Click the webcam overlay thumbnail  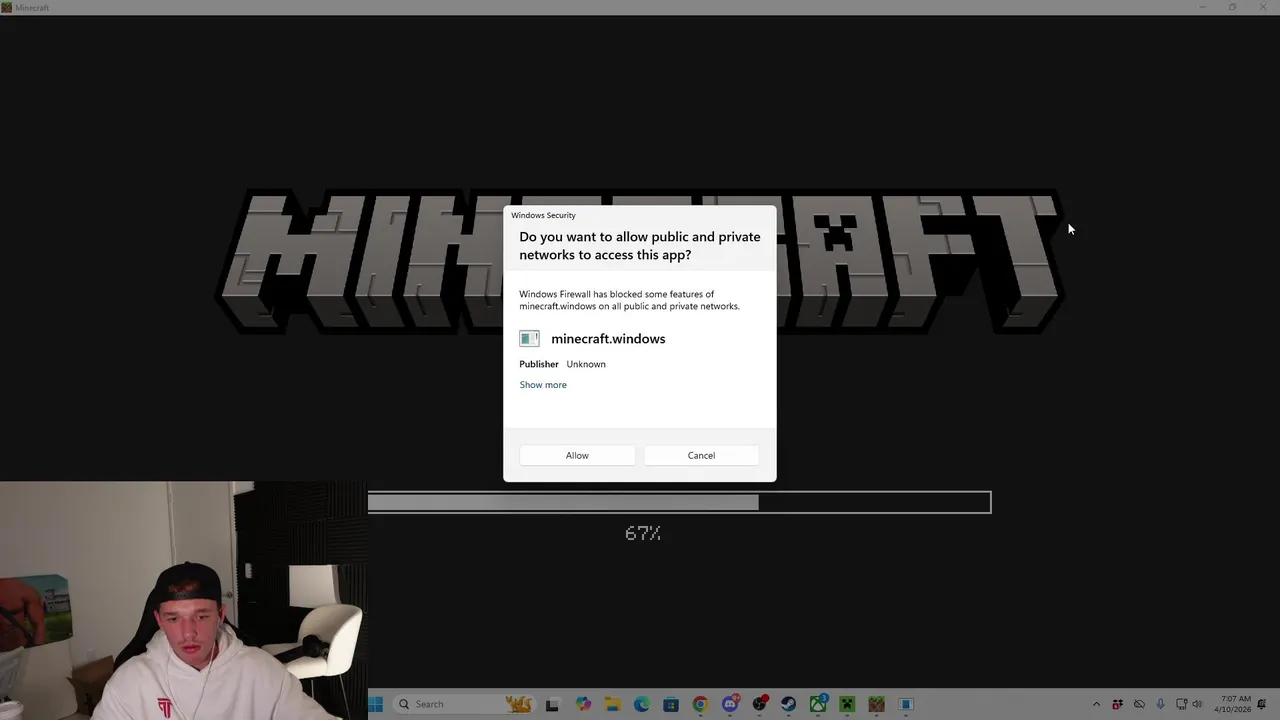[184, 600]
